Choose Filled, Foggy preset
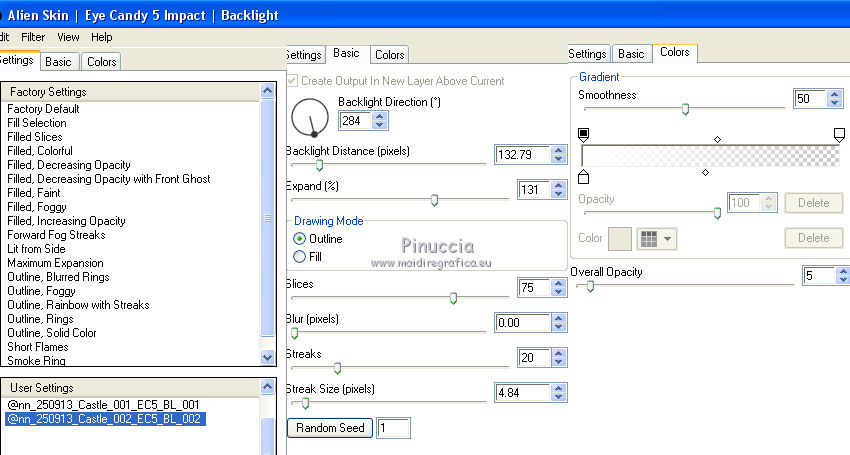 [37, 207]
